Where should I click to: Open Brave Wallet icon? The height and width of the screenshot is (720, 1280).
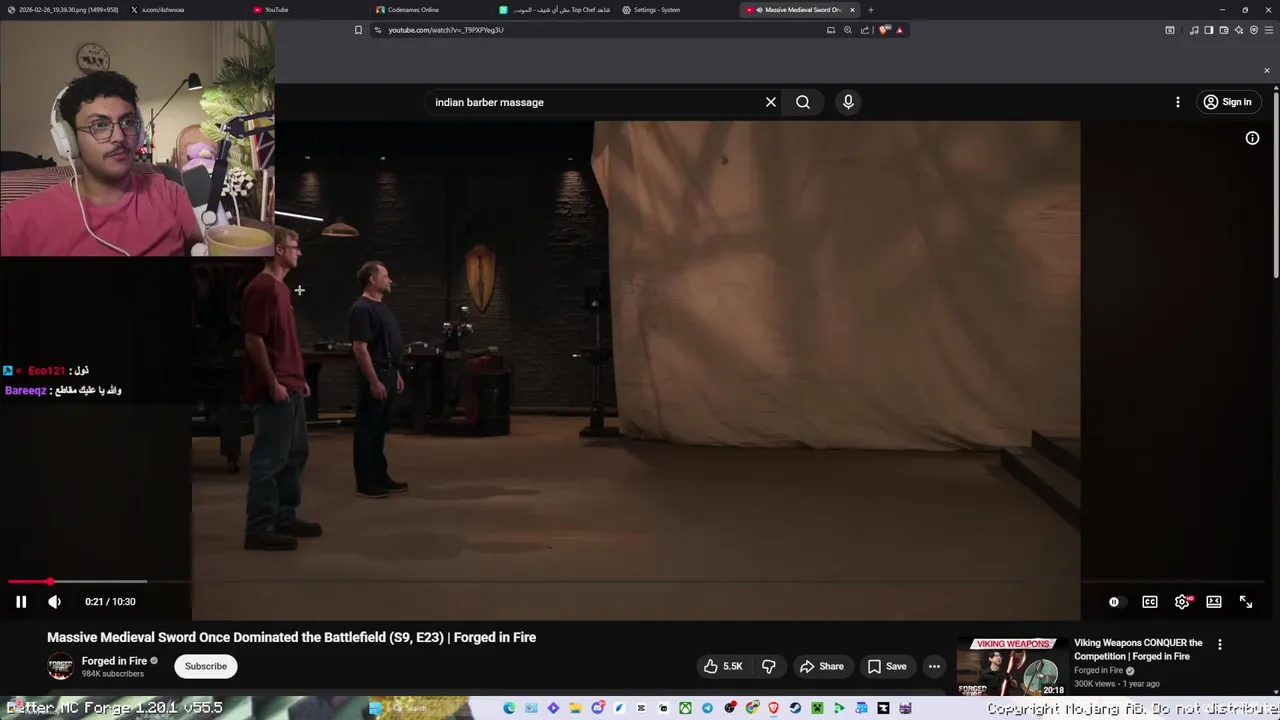tap(1224, 30)
